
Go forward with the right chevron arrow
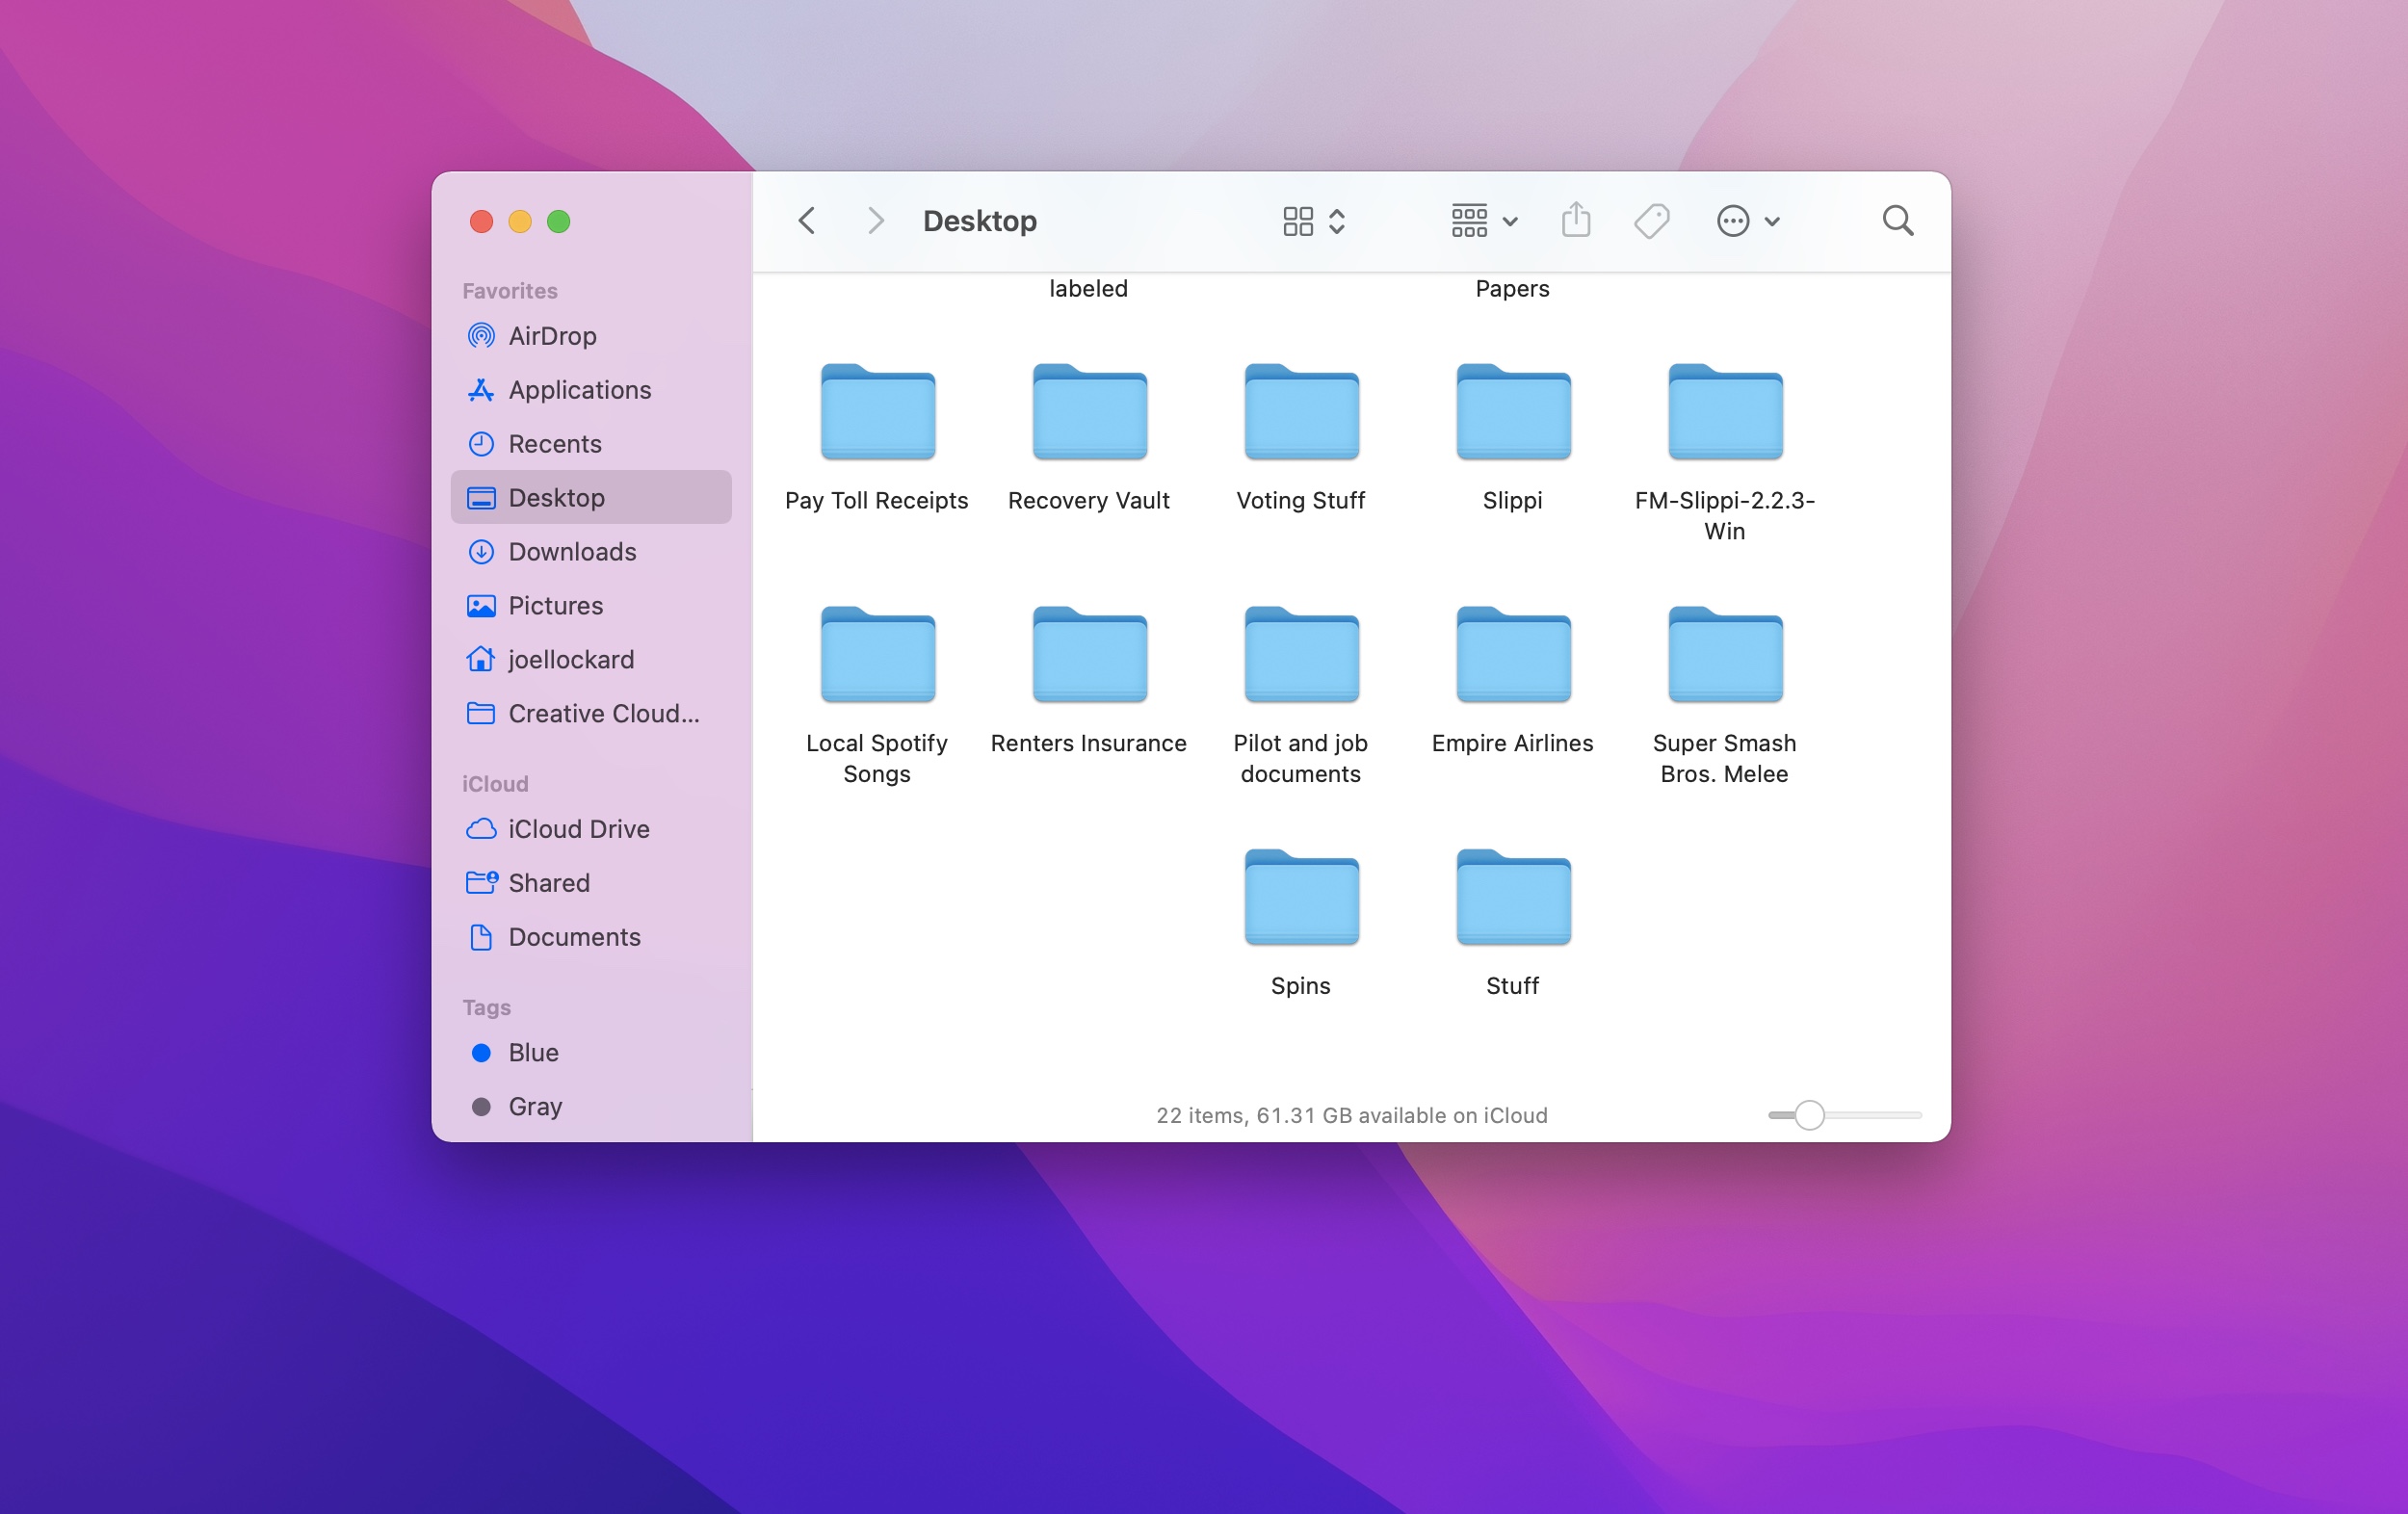(x=875, y=221)
